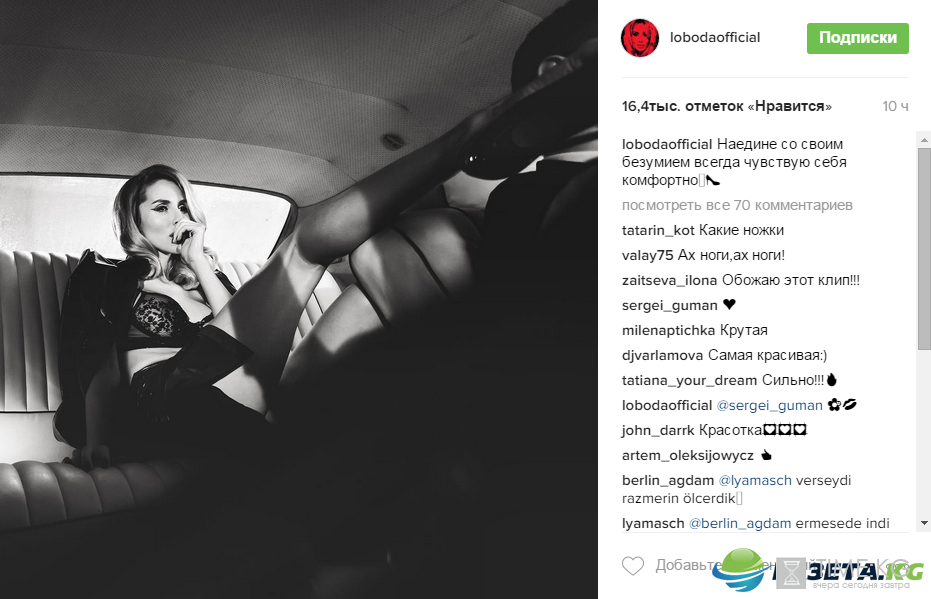The height and width of the screenshot is (599, 931).
Task: Expand all 70 comments link
Action: [x=737, y=205]
